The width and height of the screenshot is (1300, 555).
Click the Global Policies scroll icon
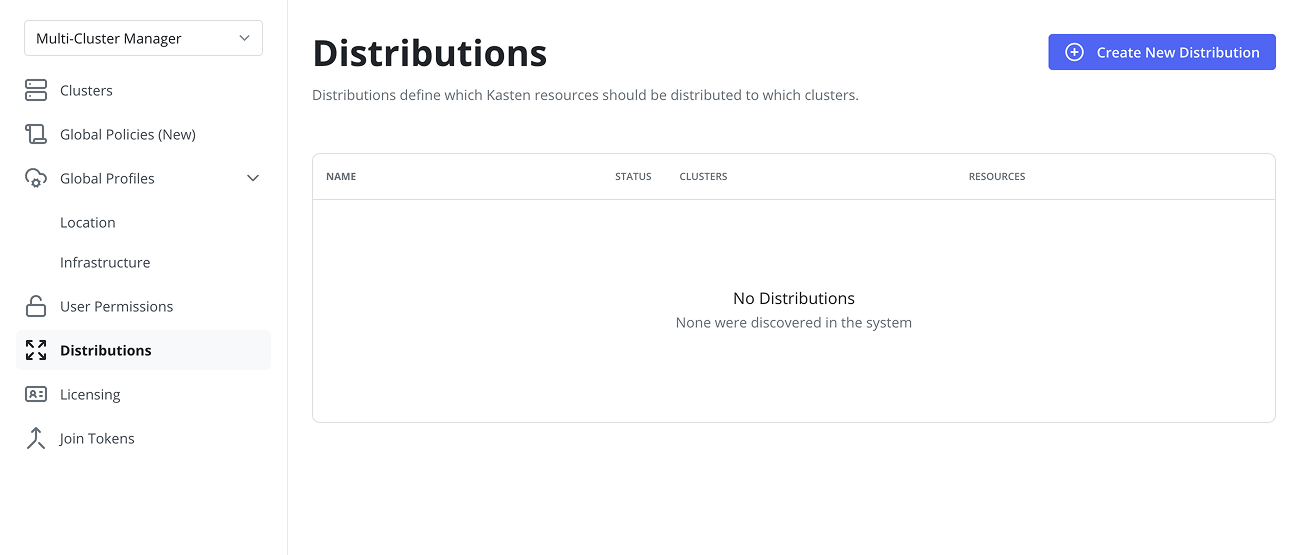pyautogui.click(x=36, y=134)
